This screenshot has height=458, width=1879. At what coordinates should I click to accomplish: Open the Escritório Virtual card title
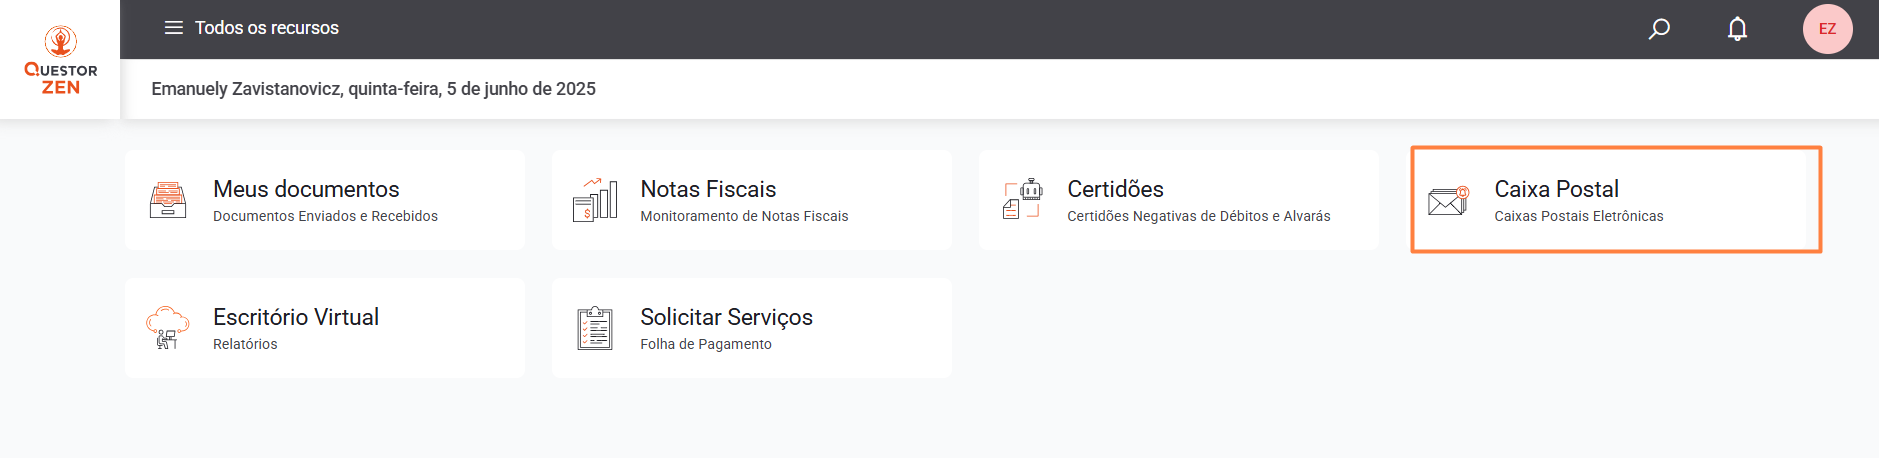coord(296,317)
